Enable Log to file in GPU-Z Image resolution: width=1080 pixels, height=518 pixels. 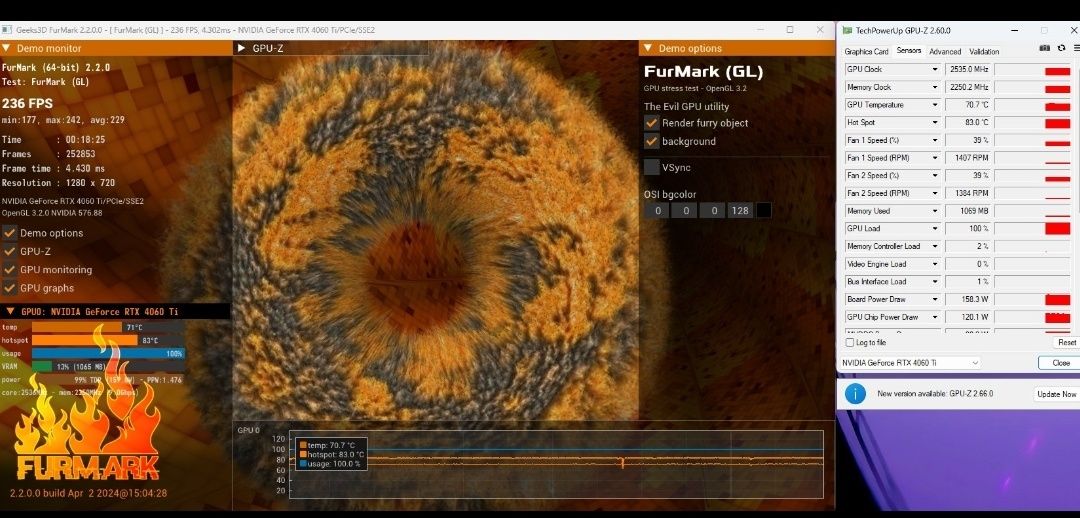click(849, 342)
